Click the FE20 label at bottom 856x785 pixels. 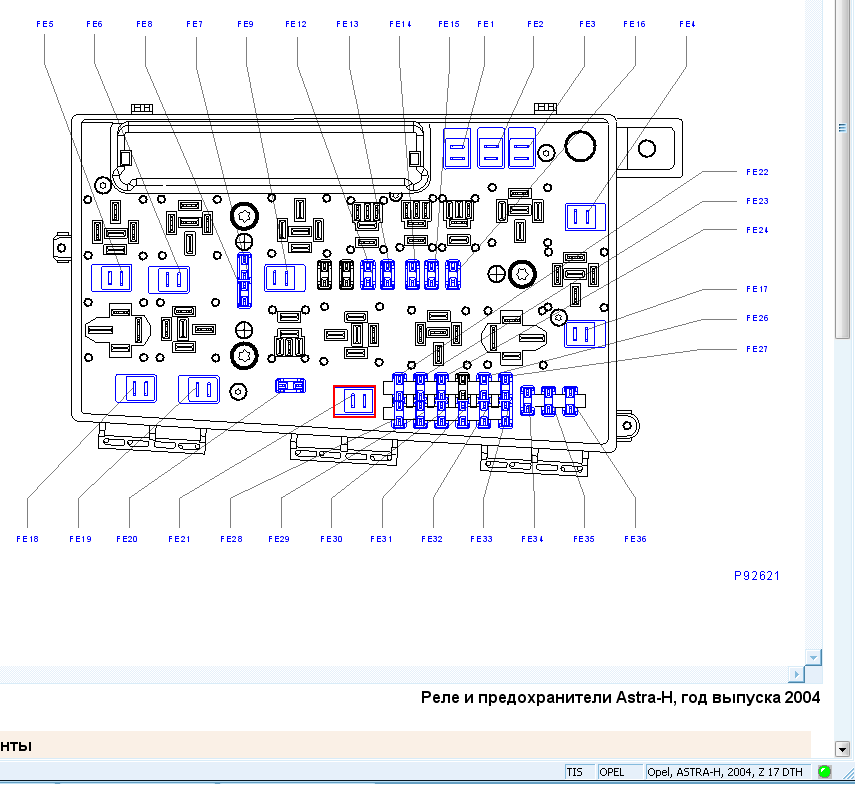point(127,539)
